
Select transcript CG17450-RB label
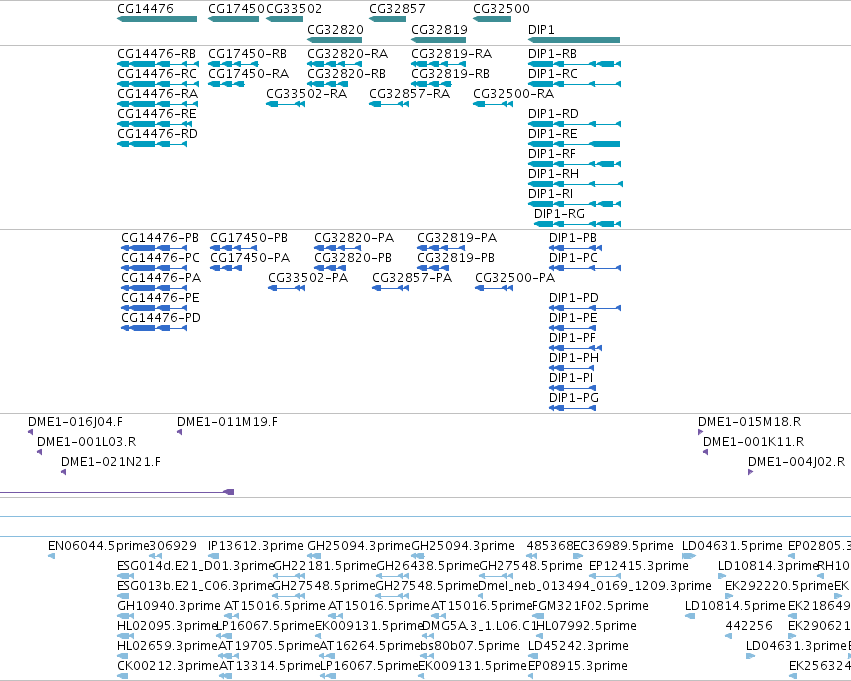point(247,54)
